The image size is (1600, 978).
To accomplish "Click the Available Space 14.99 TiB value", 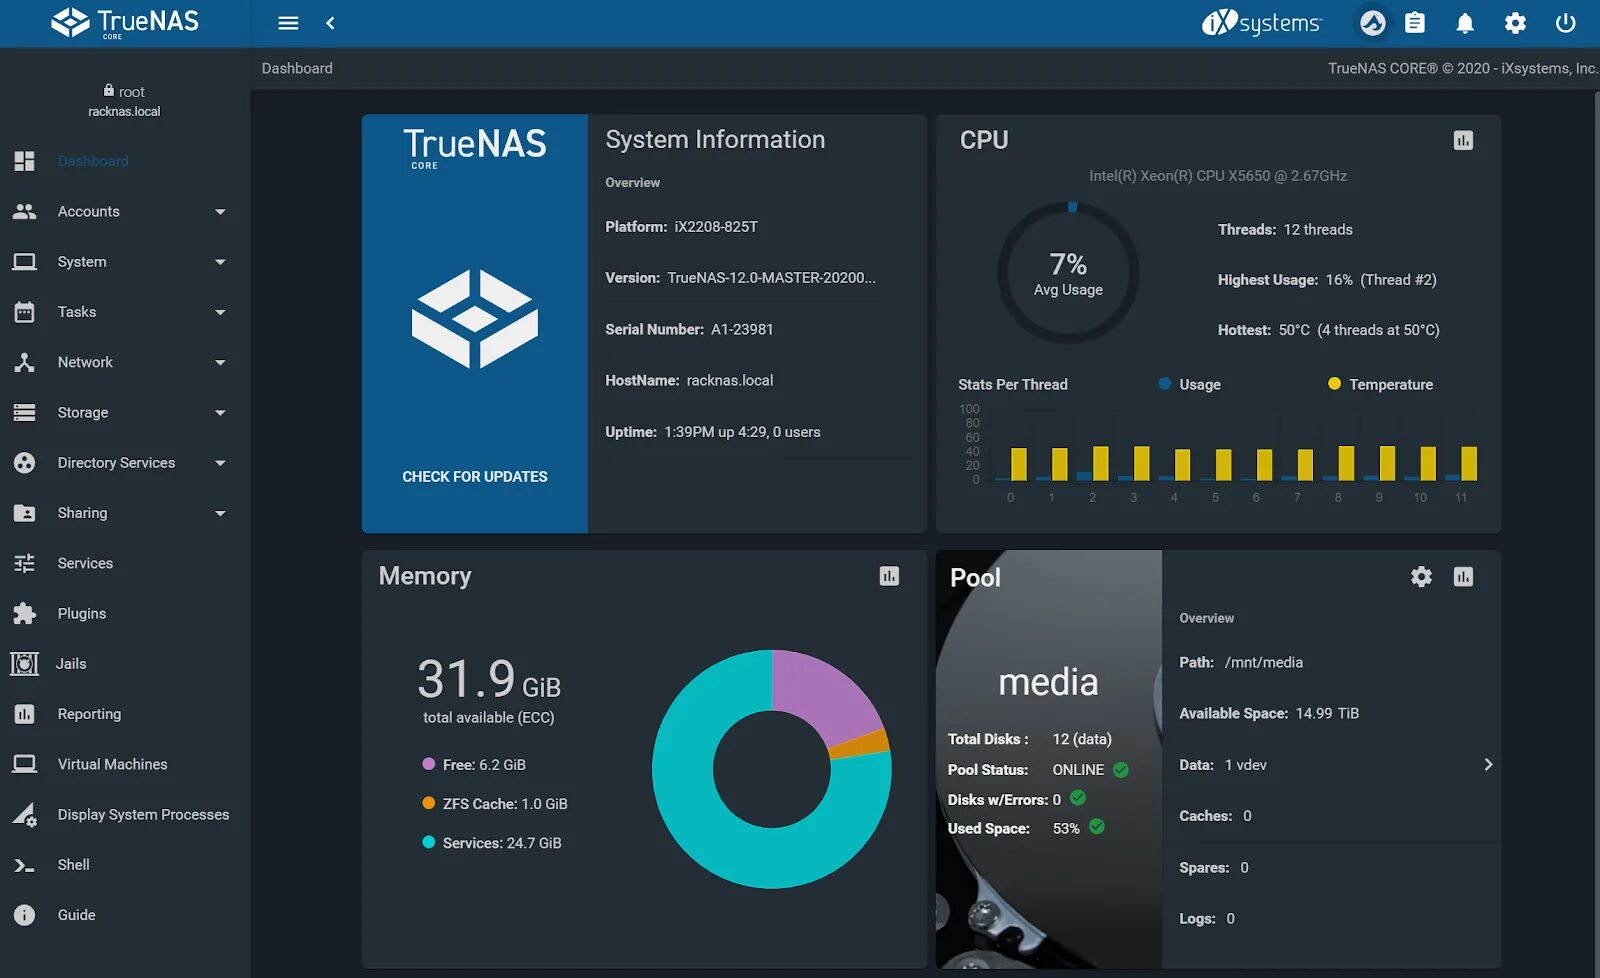I will [x=1327, y=713].
